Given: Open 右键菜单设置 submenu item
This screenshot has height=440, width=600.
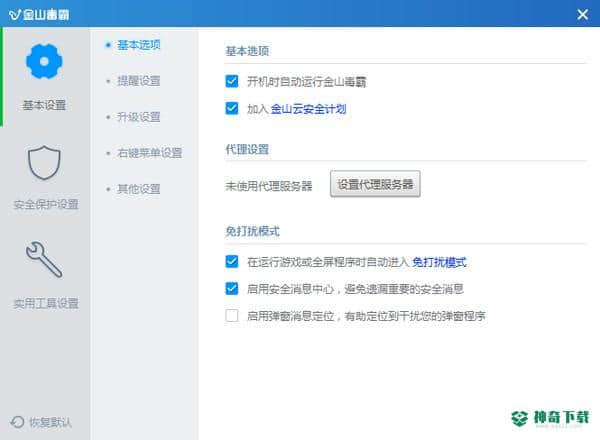Looking at the screenshot, I should [150, 153].
